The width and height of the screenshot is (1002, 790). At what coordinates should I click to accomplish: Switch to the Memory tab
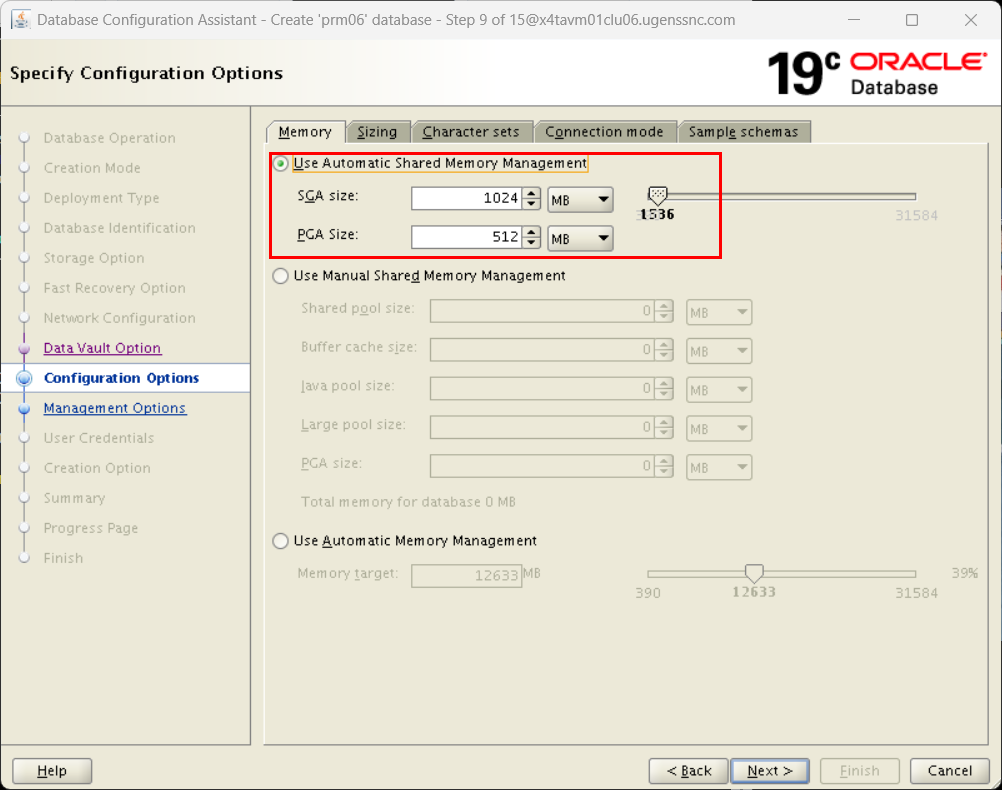tap(305, 132)
